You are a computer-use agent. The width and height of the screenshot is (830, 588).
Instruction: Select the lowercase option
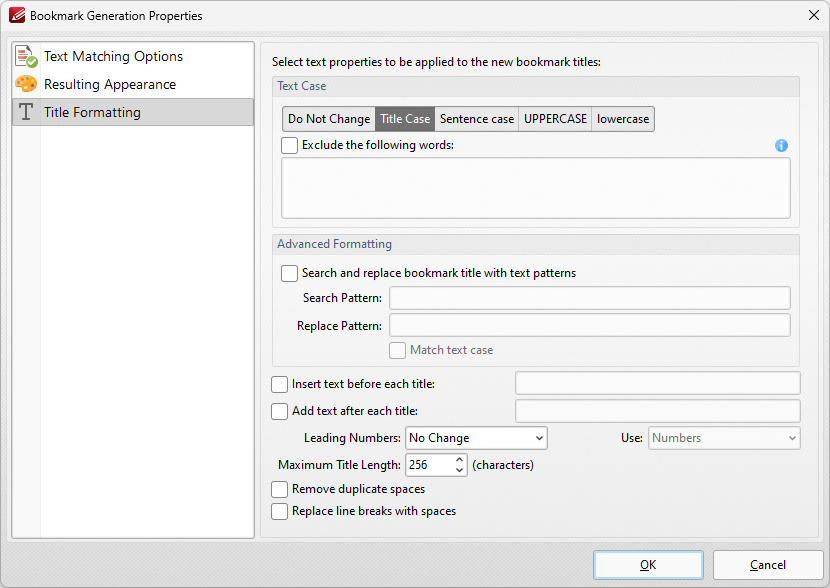point(623,119)
